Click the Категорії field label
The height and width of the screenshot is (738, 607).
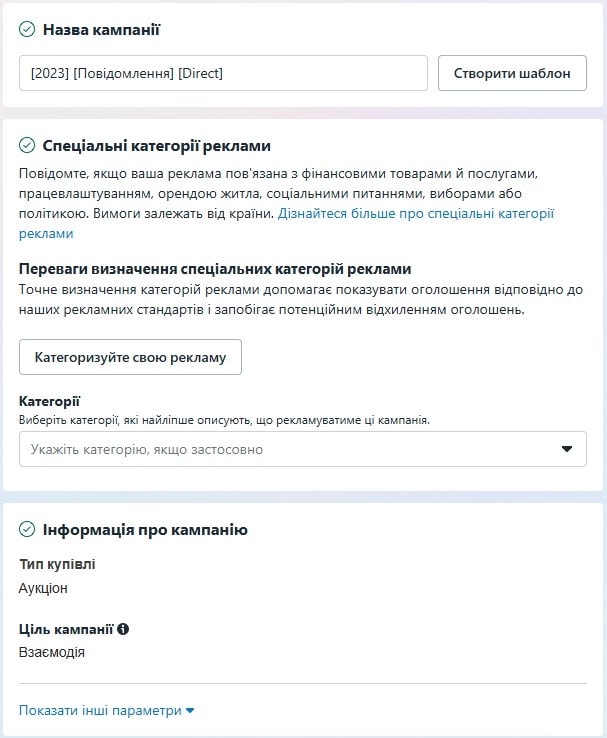[x=49, y=401]
